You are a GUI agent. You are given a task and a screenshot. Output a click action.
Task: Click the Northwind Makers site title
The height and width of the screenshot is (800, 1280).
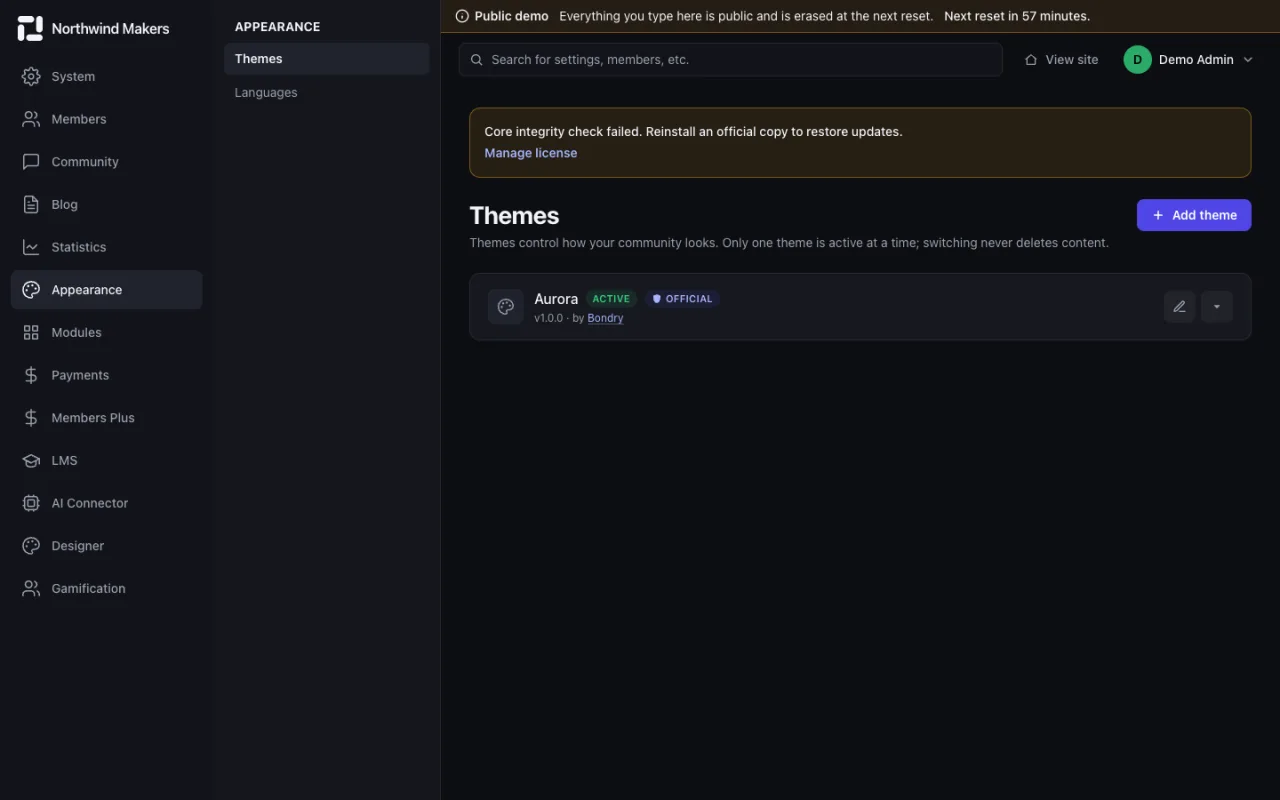pyautogui.click(x=111, y=29)
